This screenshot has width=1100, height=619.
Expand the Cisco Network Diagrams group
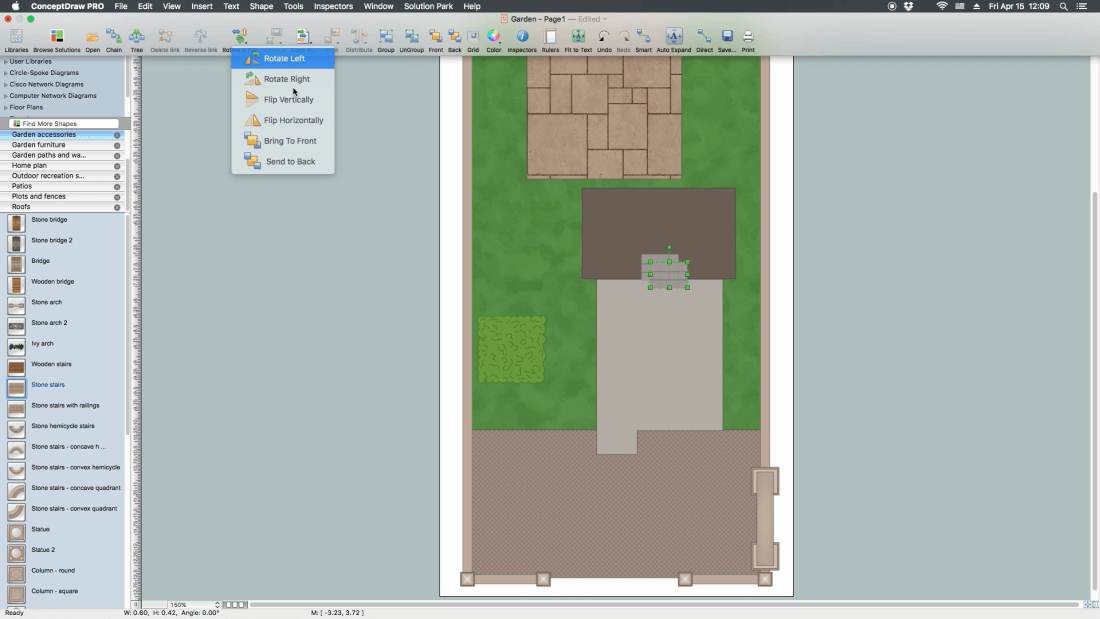tap(46, 84)
